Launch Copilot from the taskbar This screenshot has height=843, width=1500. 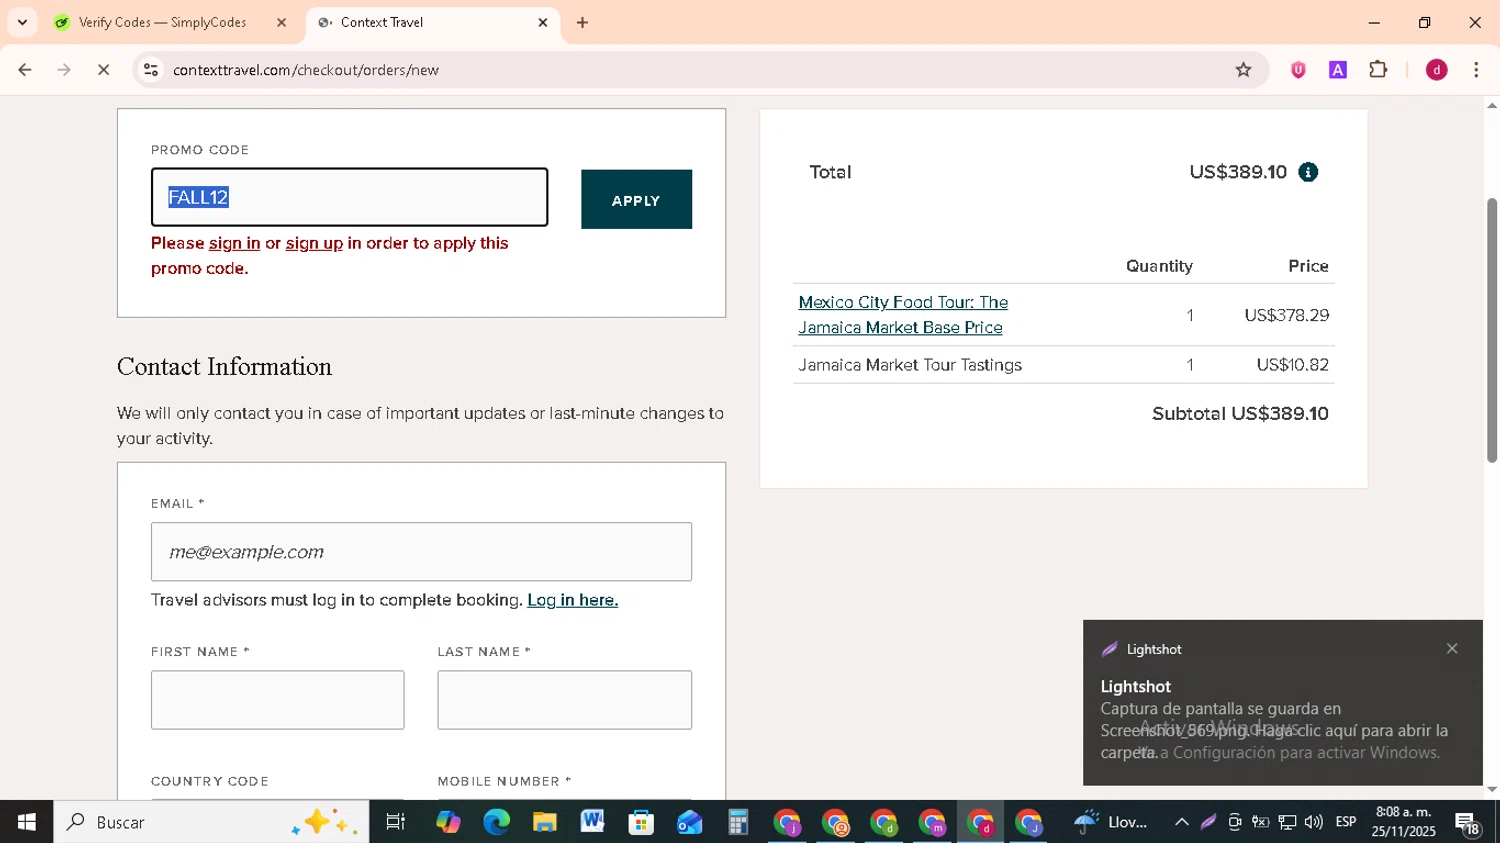448,822
